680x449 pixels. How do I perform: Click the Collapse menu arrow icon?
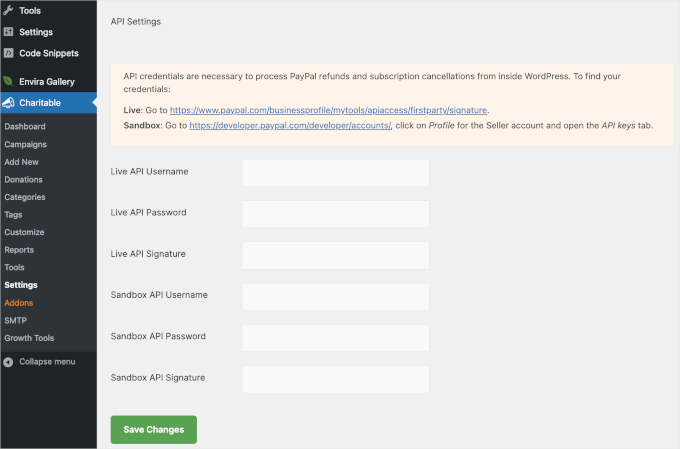(x=8, y=362)
